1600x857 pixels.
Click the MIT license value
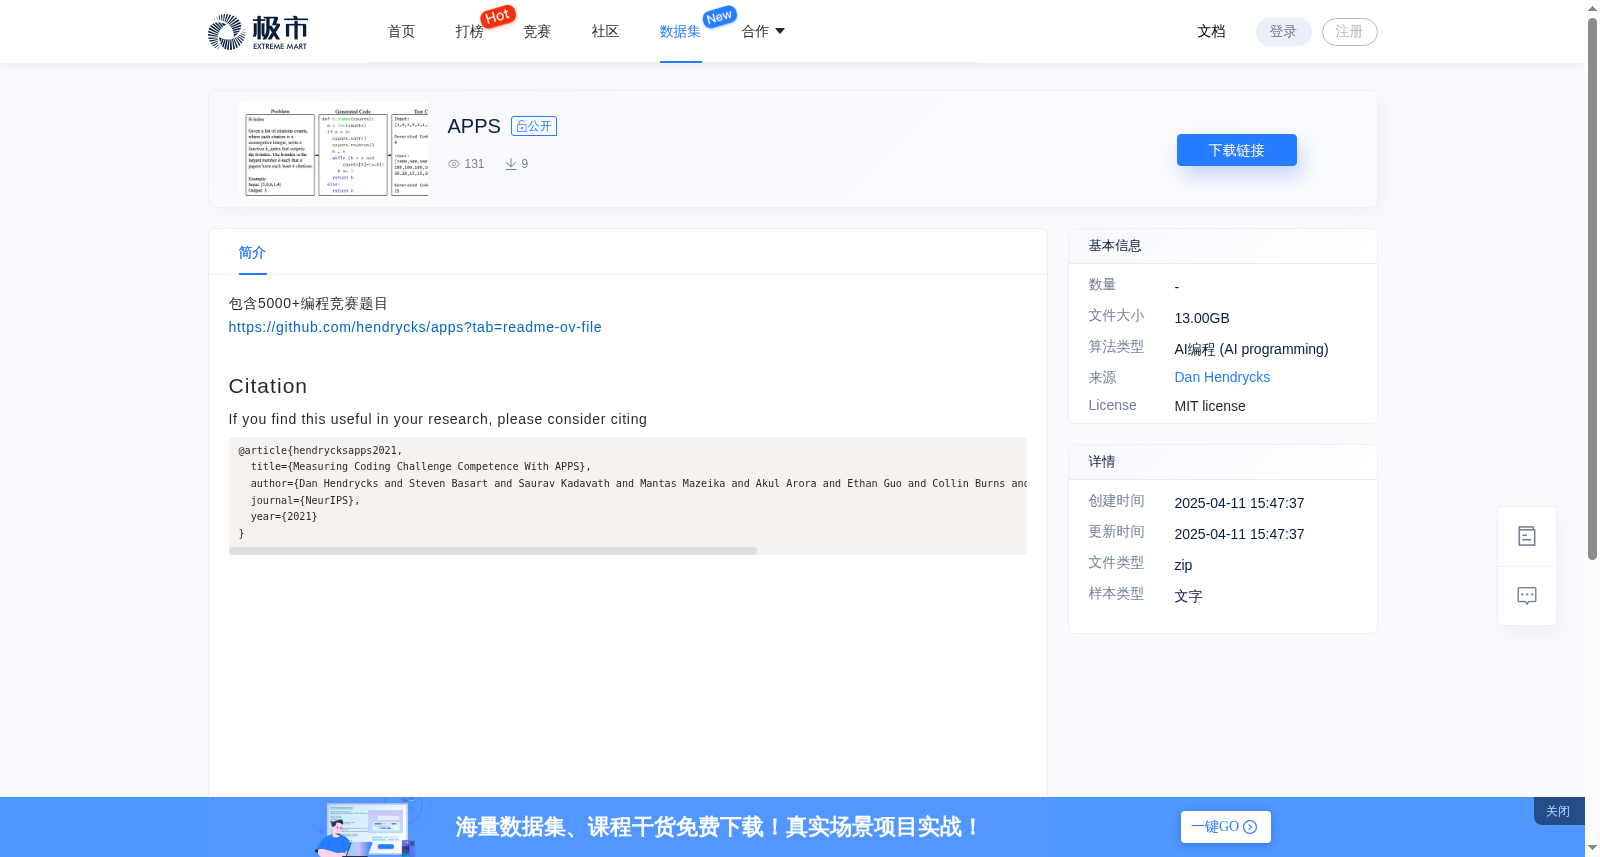coord(1210,406)
